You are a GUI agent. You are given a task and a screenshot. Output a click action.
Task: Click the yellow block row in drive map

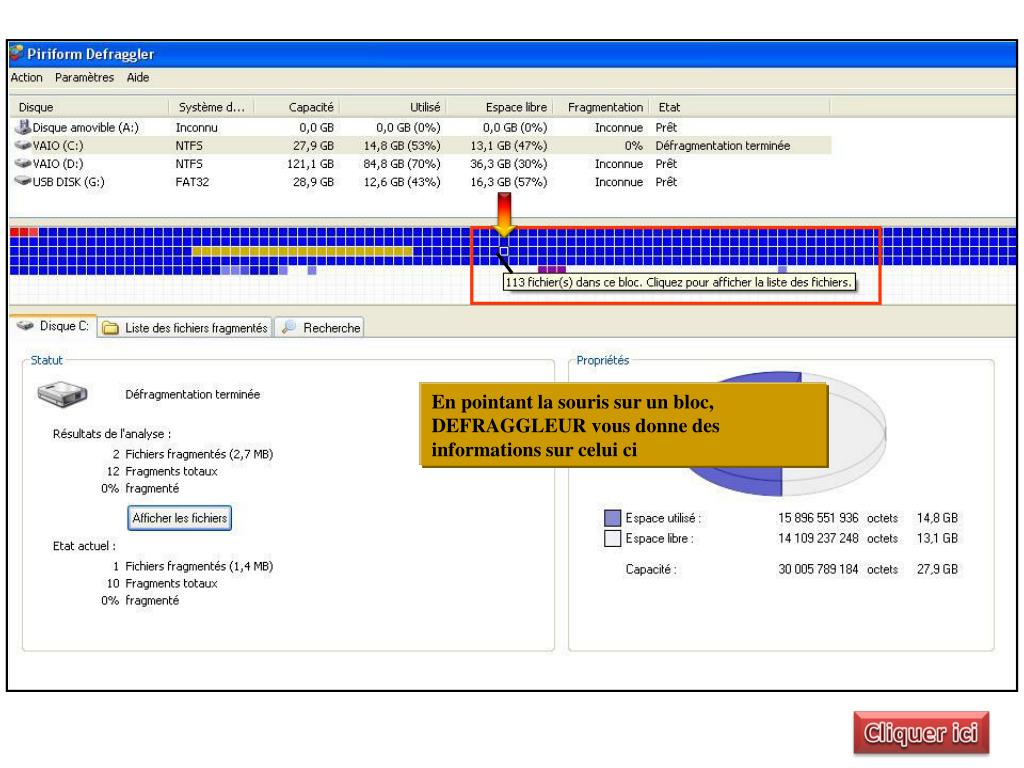point(300,250)
